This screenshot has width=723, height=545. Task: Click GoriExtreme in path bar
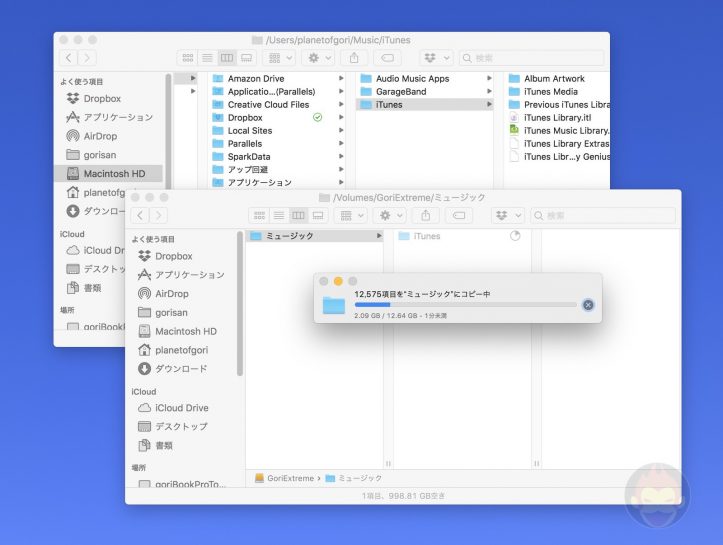(284, 478)
